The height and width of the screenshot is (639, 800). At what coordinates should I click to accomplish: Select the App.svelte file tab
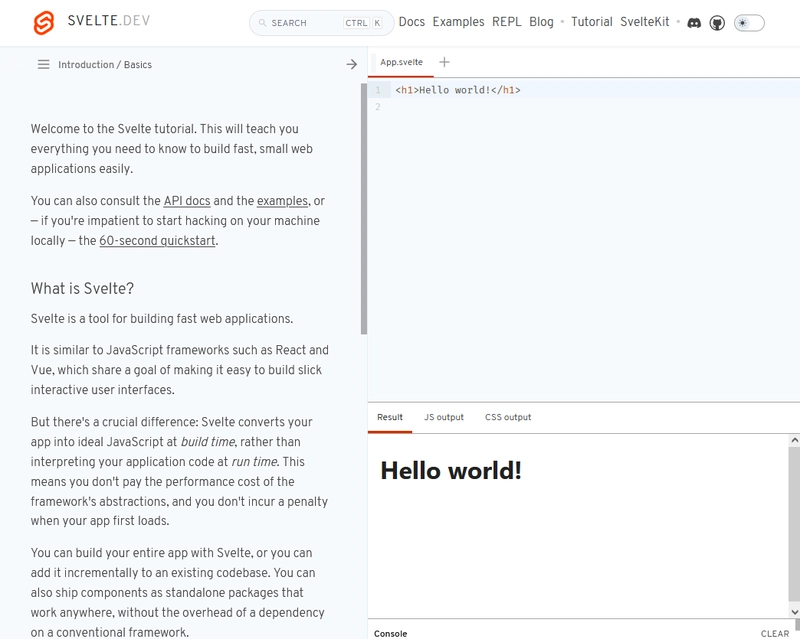click(x=401, y=62)
